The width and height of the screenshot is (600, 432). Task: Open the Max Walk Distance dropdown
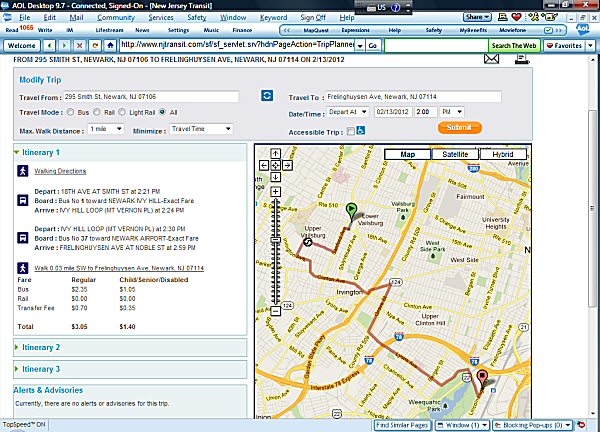tap(106, 129)
